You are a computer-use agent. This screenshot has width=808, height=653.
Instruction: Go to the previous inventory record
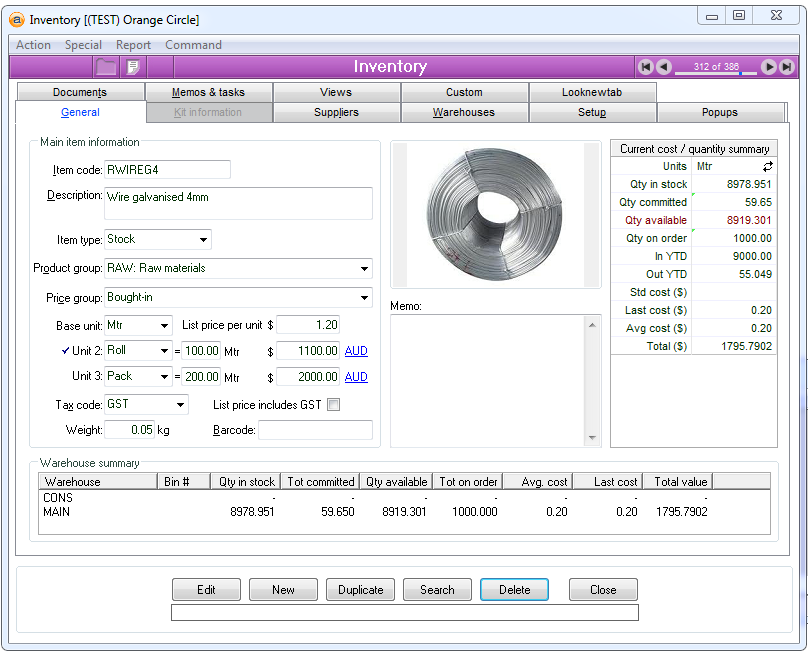[664, 67]
